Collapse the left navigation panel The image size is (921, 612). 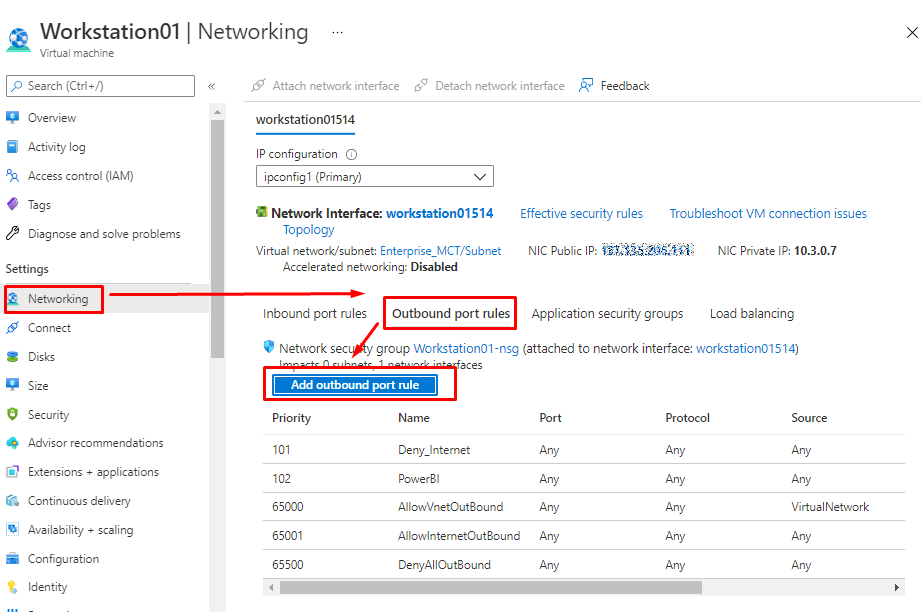tap(213, 85)
